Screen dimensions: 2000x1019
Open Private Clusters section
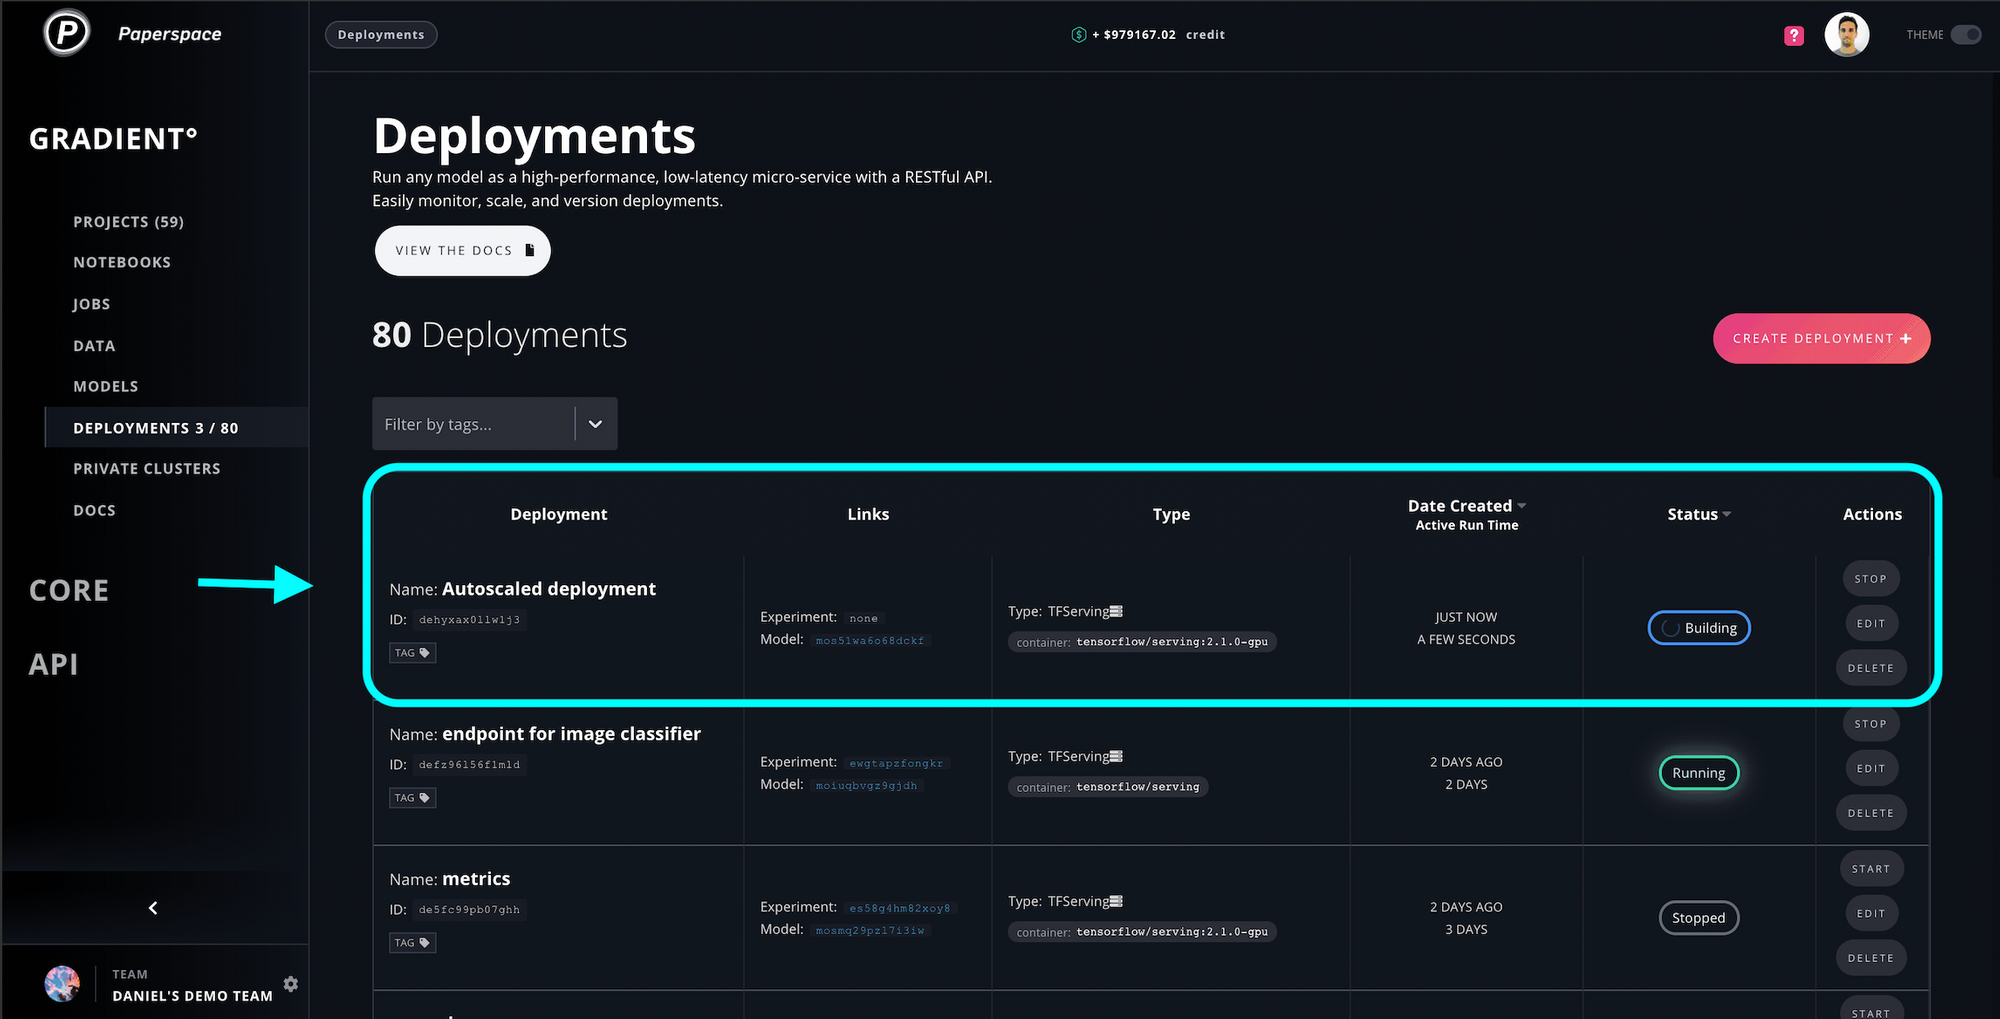tap(147, 469)
